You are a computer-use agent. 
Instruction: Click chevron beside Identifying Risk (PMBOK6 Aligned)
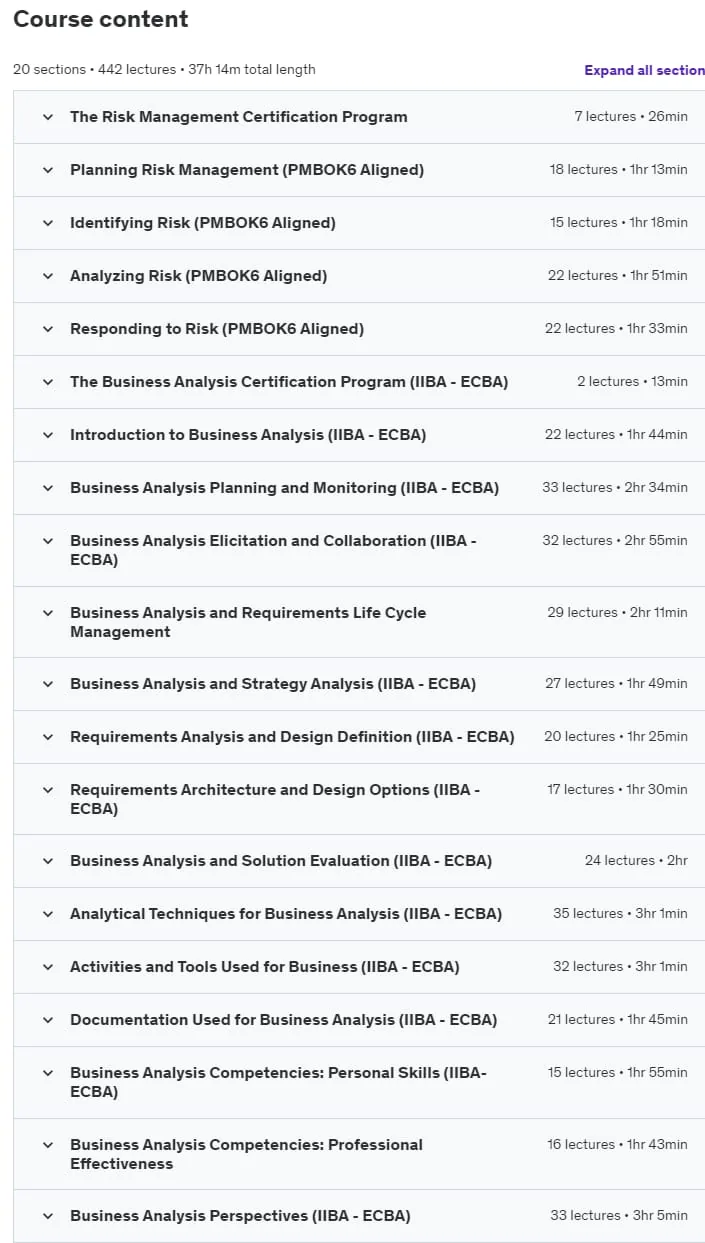click(47, 223)
